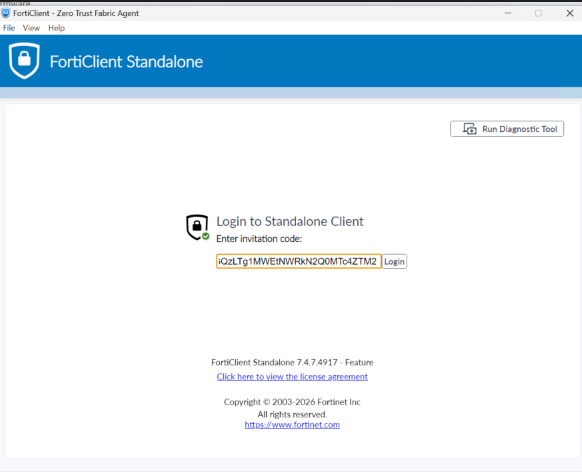This screenshot has height=472, width=582.
Task: Run the Diagnostic Tool
Action: (x=507, y=129)
